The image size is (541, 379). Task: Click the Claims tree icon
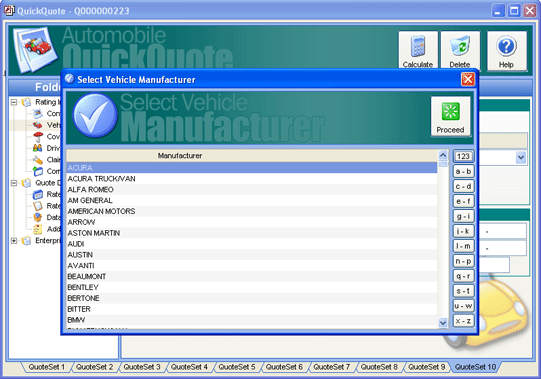[x=38, y=159]
